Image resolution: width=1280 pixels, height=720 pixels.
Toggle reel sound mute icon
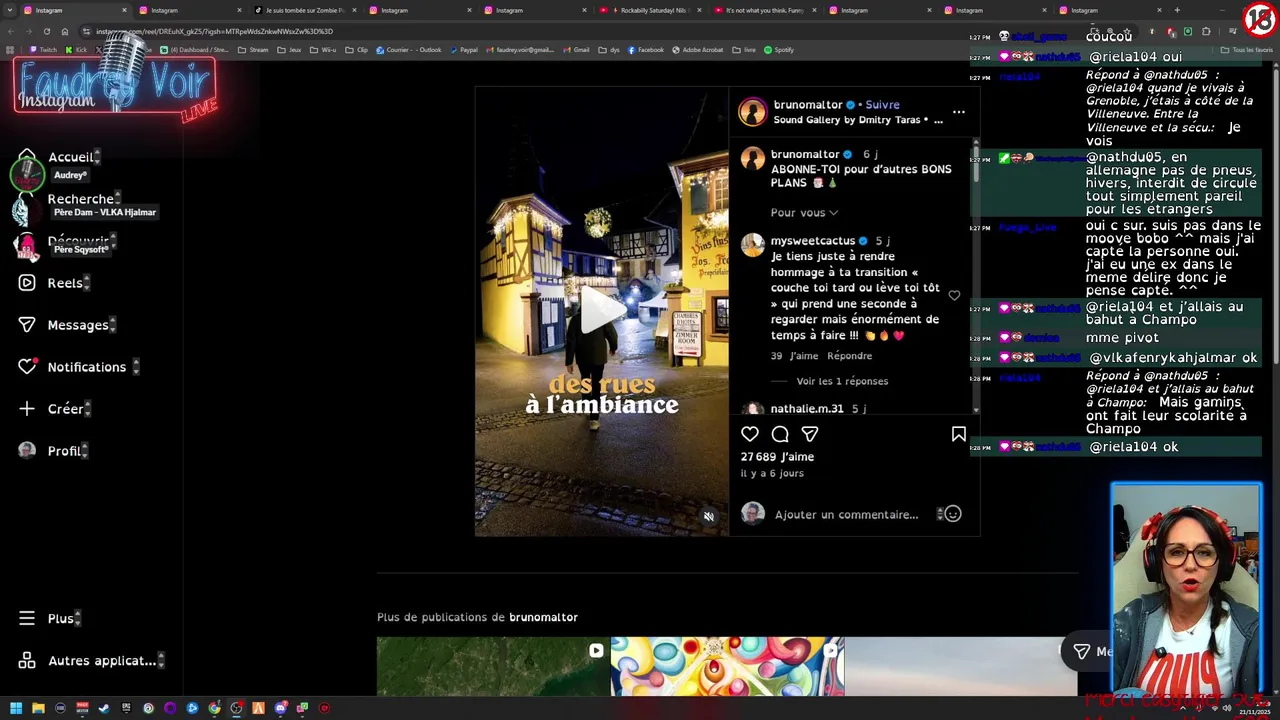[709, 516]
